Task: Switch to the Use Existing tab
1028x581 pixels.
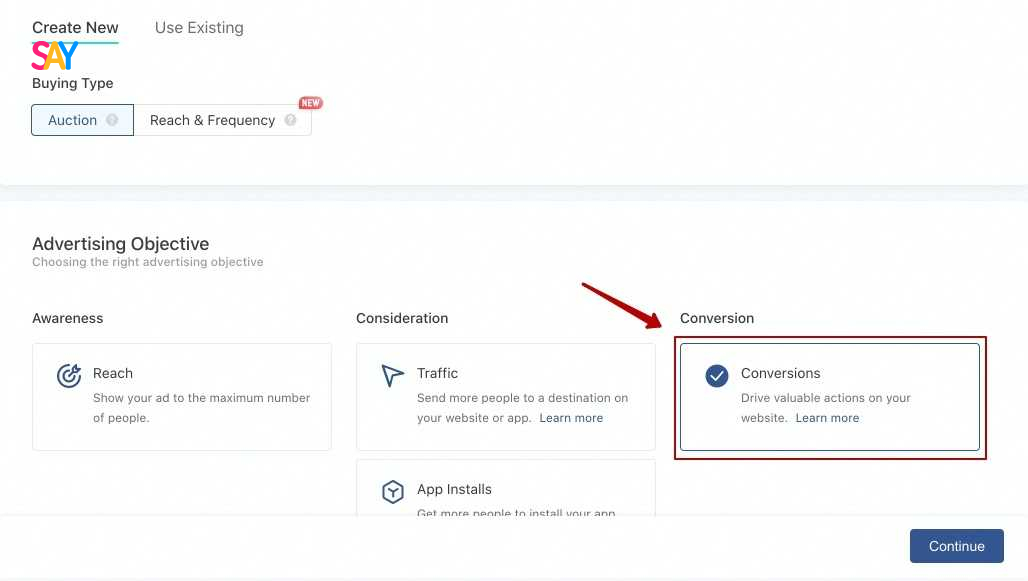Action: point(199,28)
